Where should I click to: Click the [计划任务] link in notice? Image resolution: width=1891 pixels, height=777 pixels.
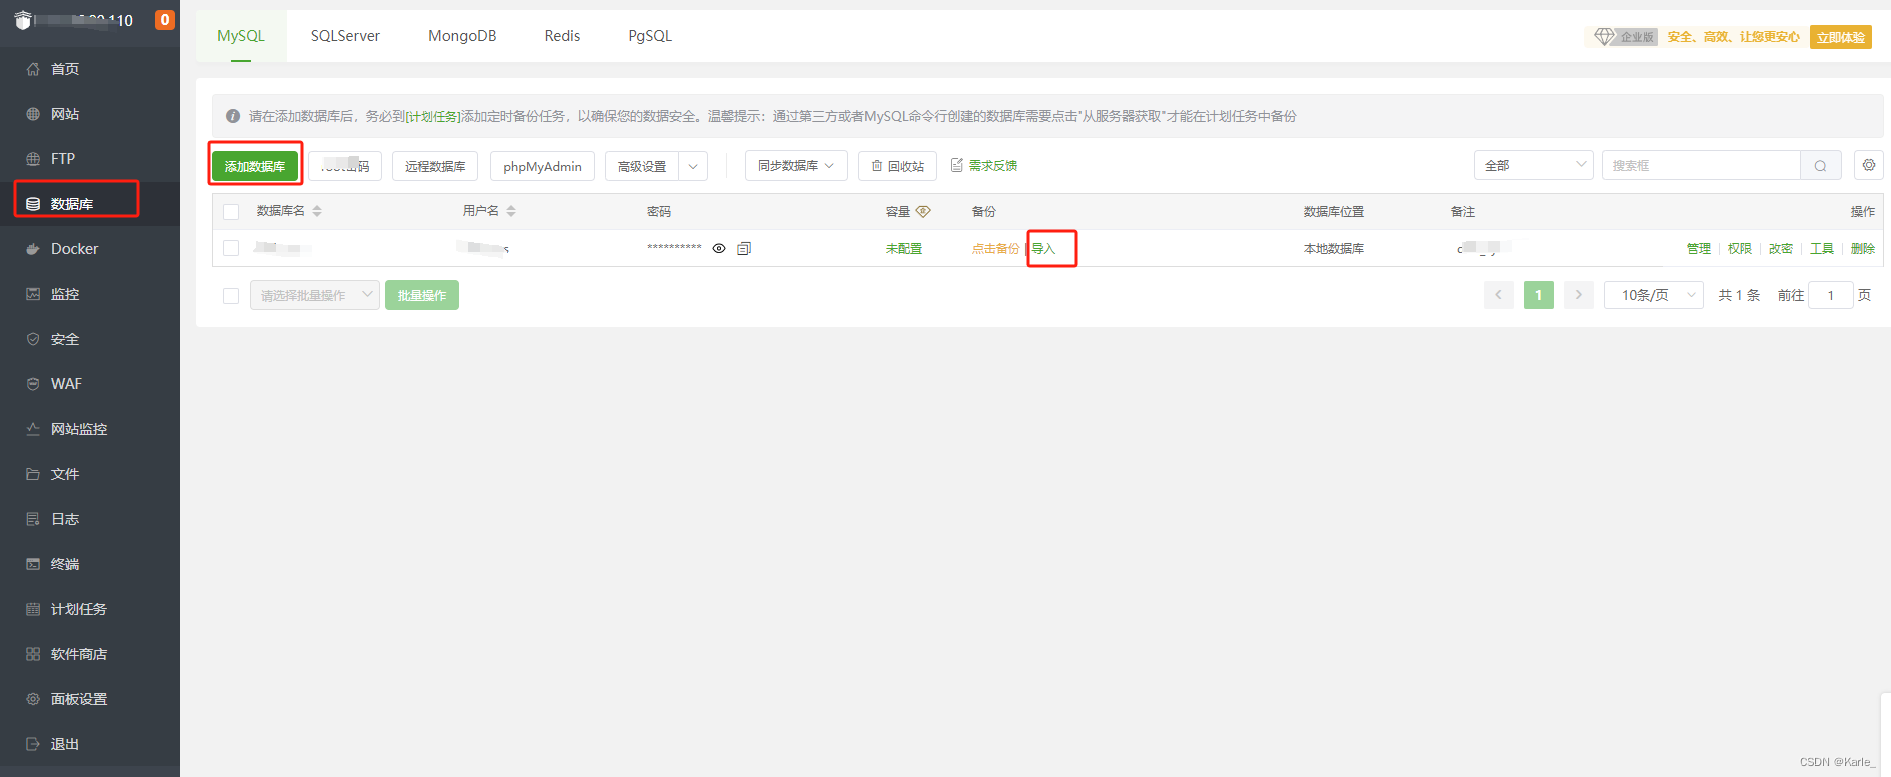(x=432, y=116)
